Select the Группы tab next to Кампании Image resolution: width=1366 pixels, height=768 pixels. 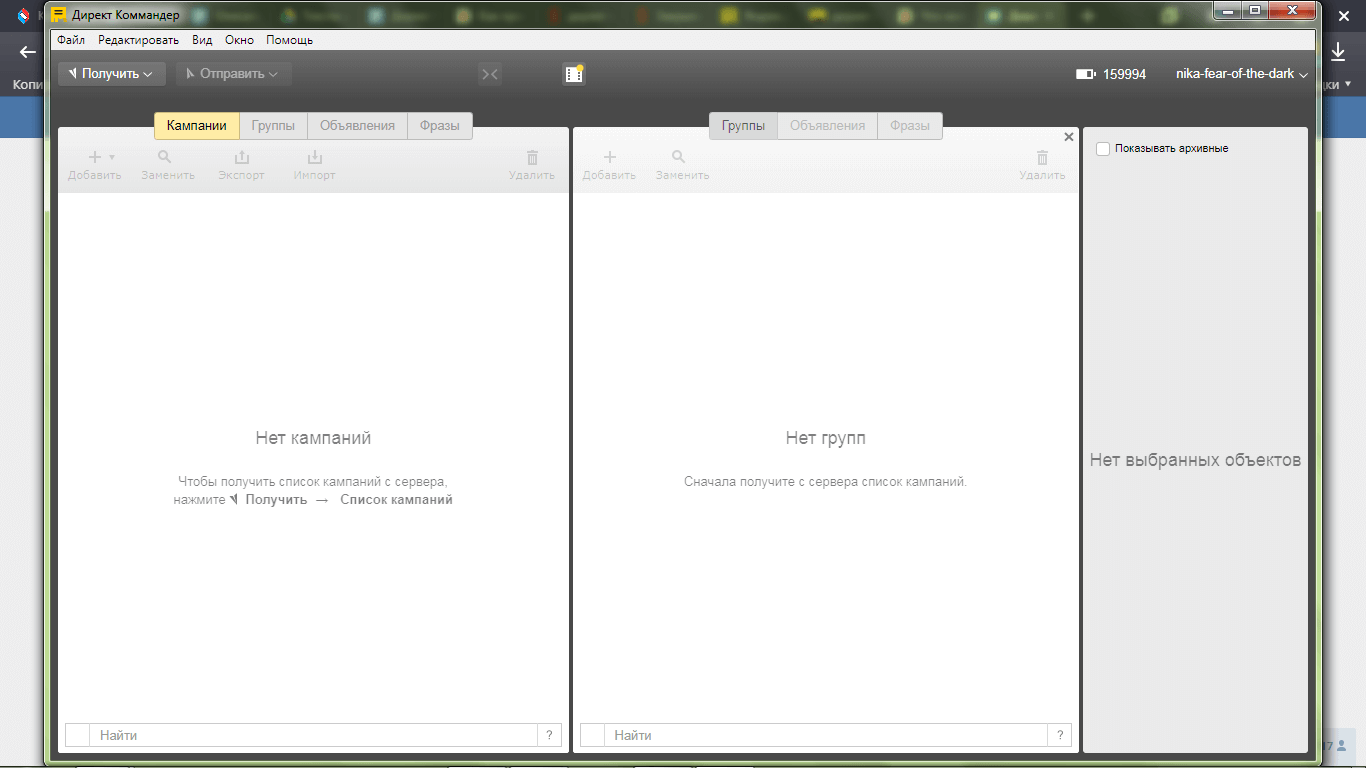[x=273, y=126]
